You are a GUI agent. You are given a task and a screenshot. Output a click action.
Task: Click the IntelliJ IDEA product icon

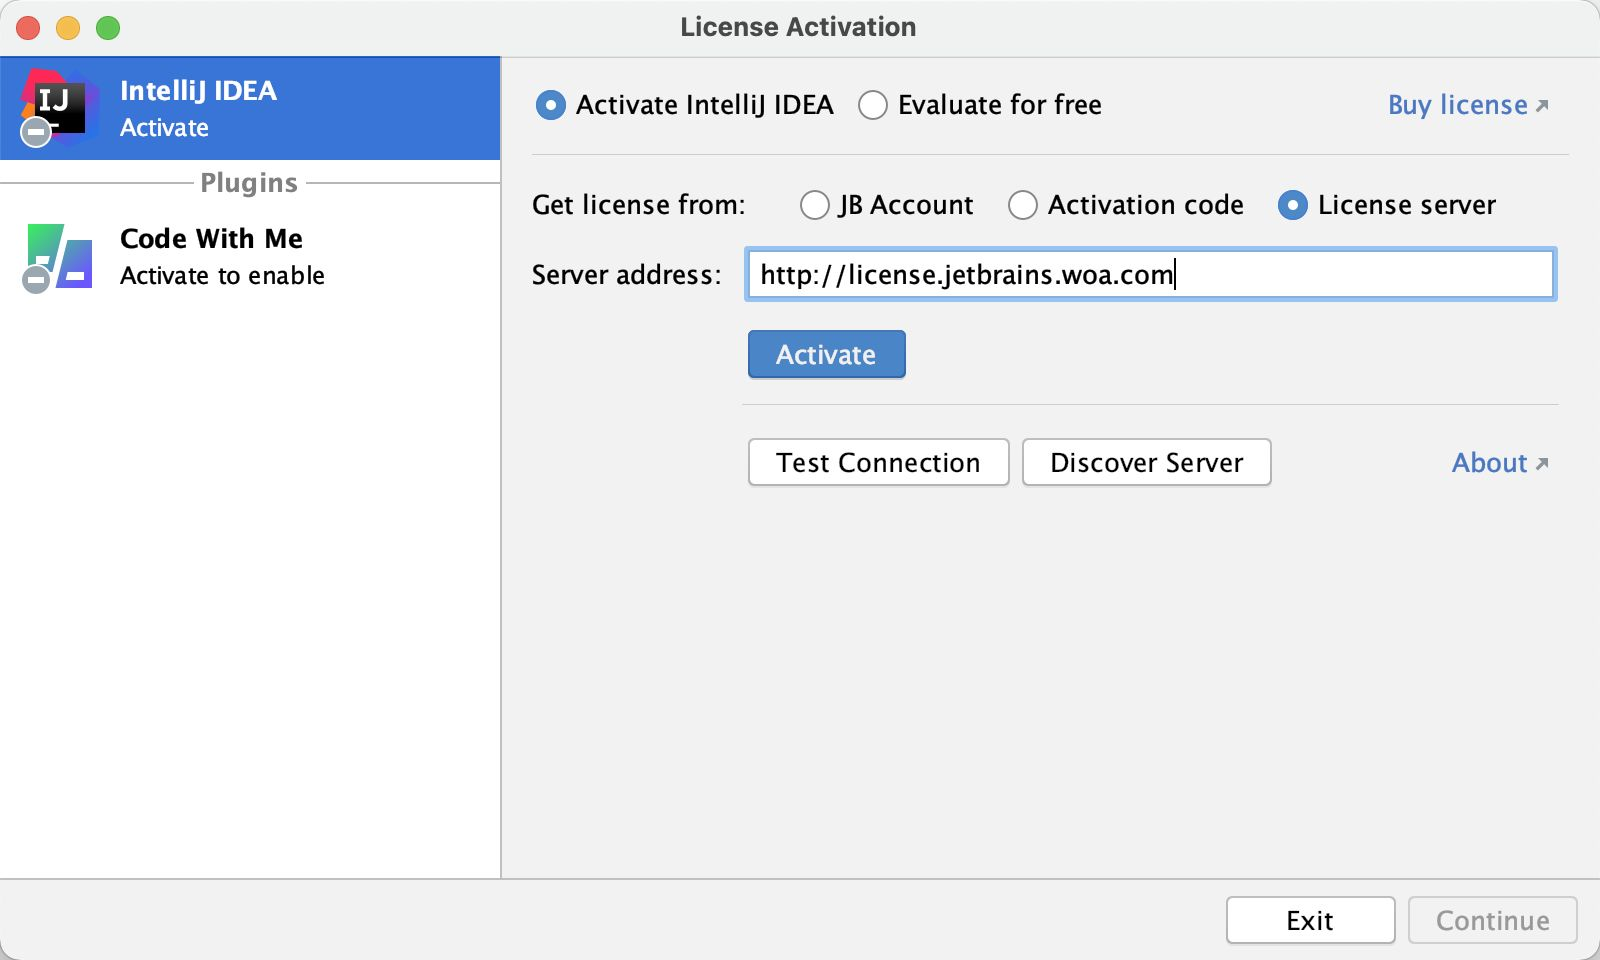point(60,105)
